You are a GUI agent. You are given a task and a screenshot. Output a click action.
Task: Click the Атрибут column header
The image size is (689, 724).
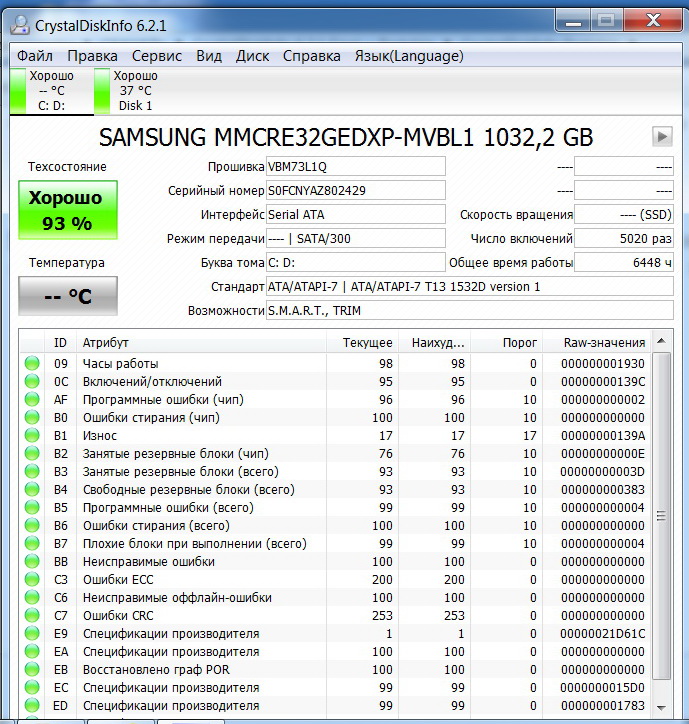click(105, 343)
